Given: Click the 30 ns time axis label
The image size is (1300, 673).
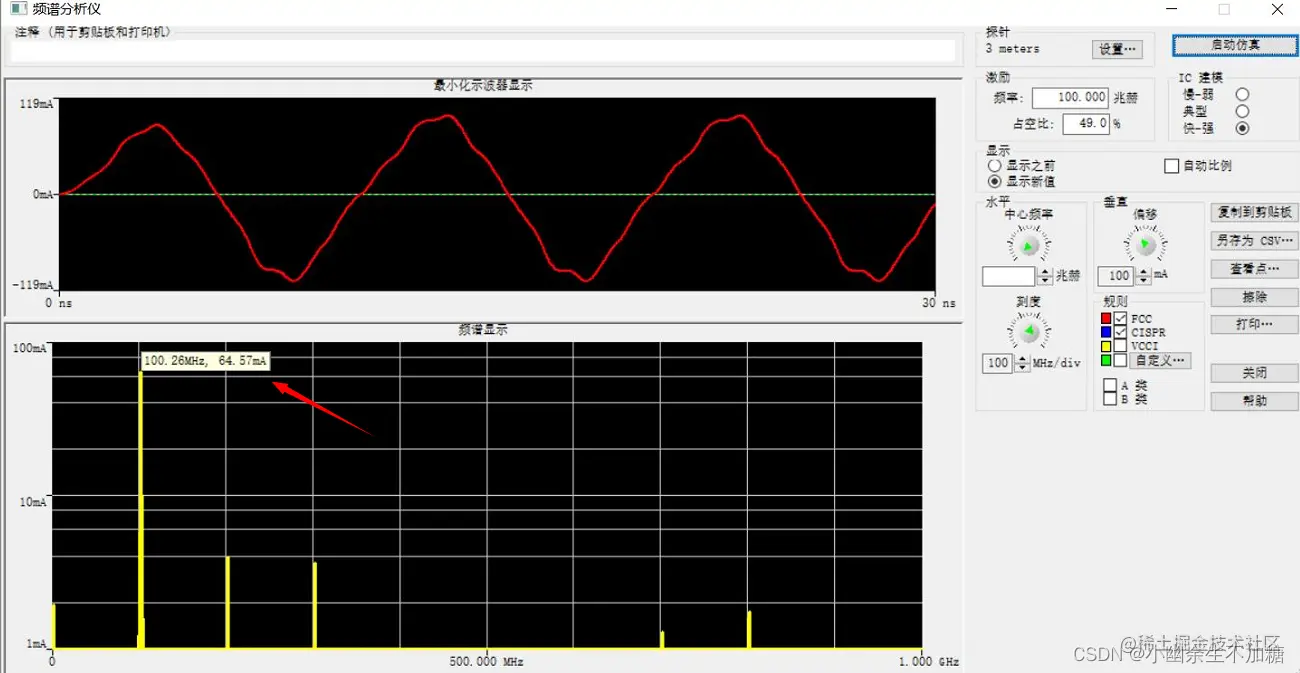Looking at the screenshot, I should (x=938, y=303).
